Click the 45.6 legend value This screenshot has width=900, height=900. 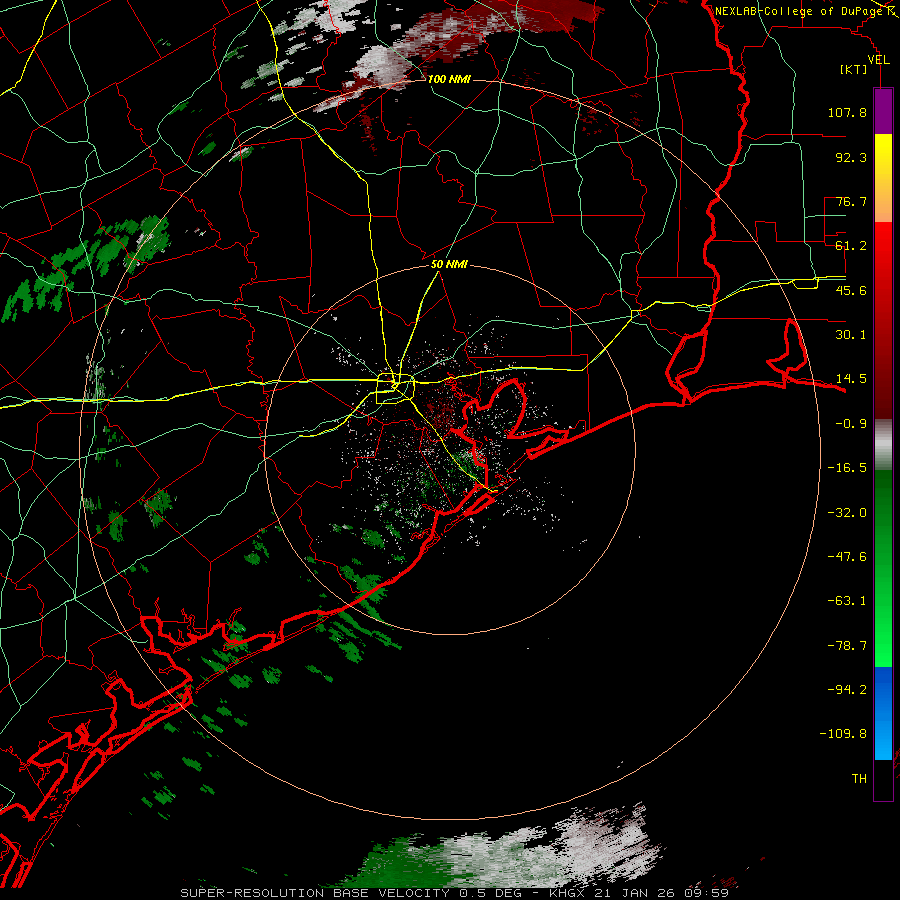851,290
